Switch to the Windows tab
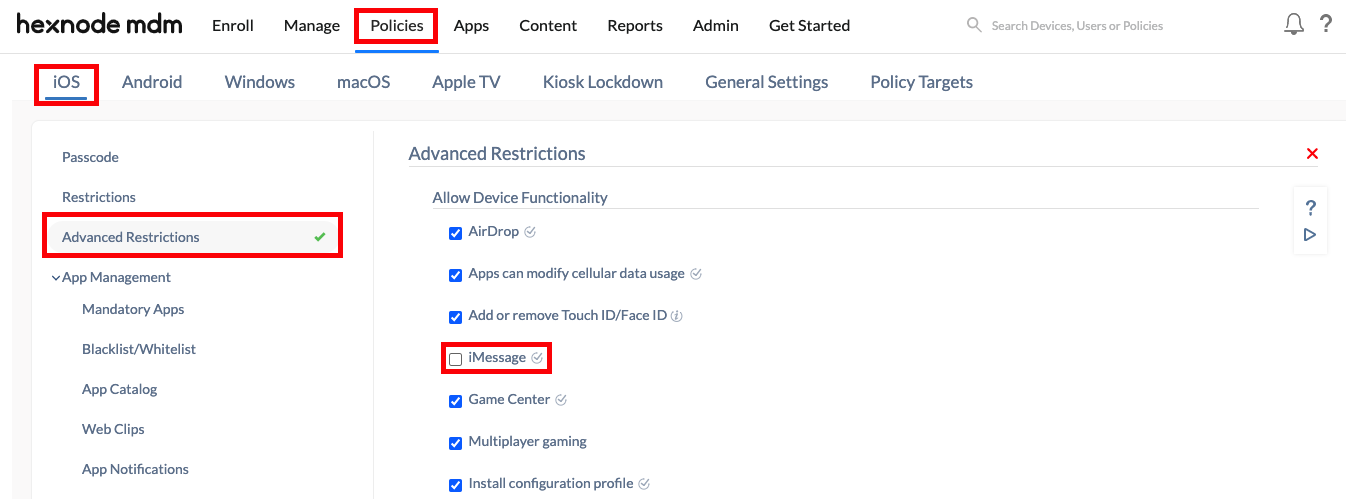 pos(260,82)
